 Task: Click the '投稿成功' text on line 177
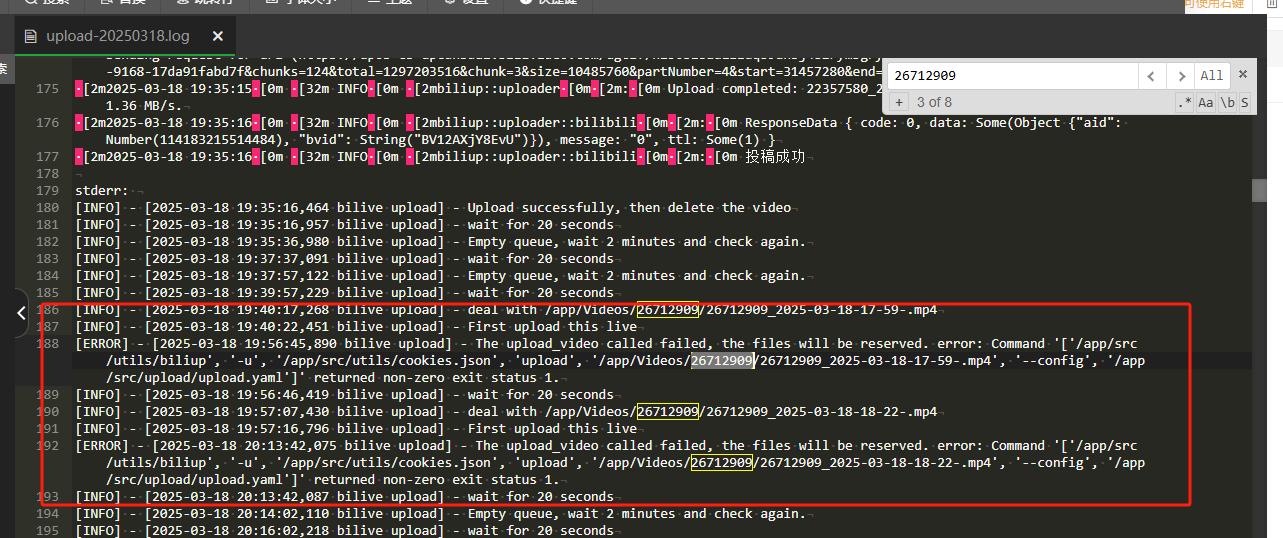click(774, 157)
